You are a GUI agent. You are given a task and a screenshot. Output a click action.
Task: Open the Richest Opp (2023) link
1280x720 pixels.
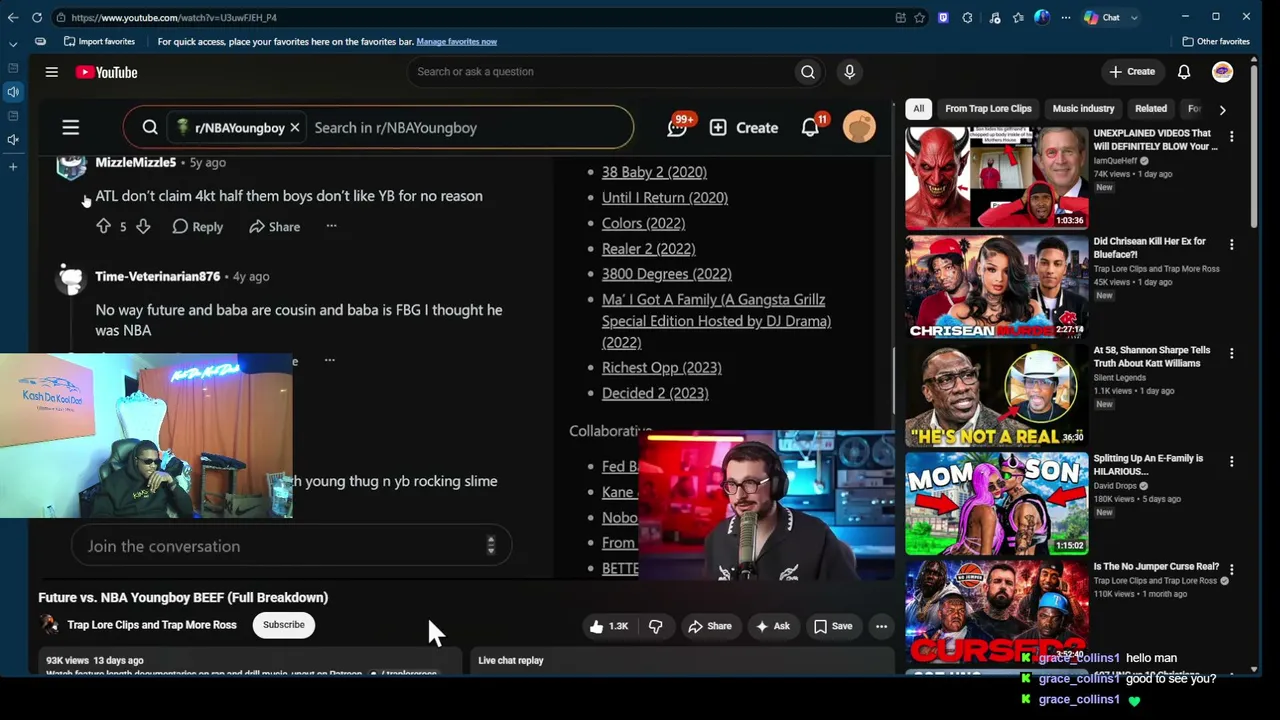(662, 368)
